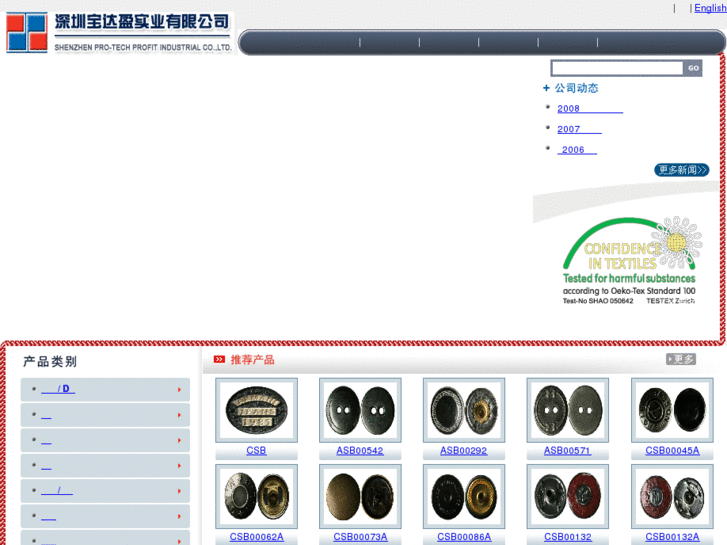
Task: Click the CSB00086A text link
Action: tap(464, 537)
